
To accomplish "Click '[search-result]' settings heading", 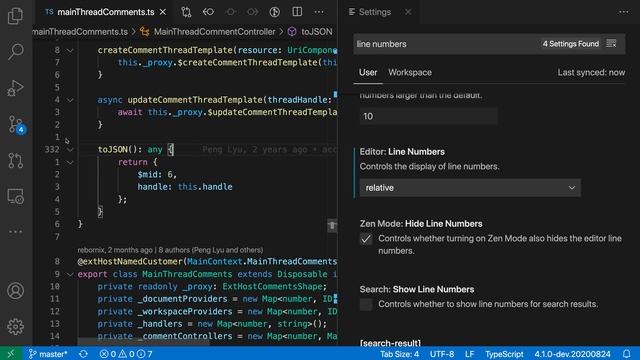I will click(x=390, y=342).
